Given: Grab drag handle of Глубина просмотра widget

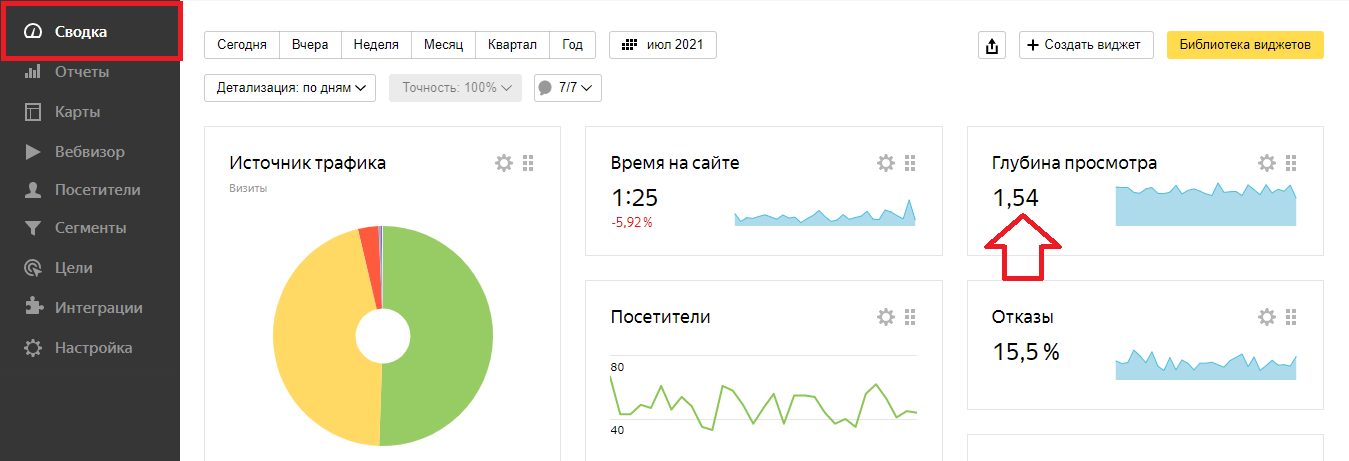Looking at the screenshot, I should [x=1291, y=163].
